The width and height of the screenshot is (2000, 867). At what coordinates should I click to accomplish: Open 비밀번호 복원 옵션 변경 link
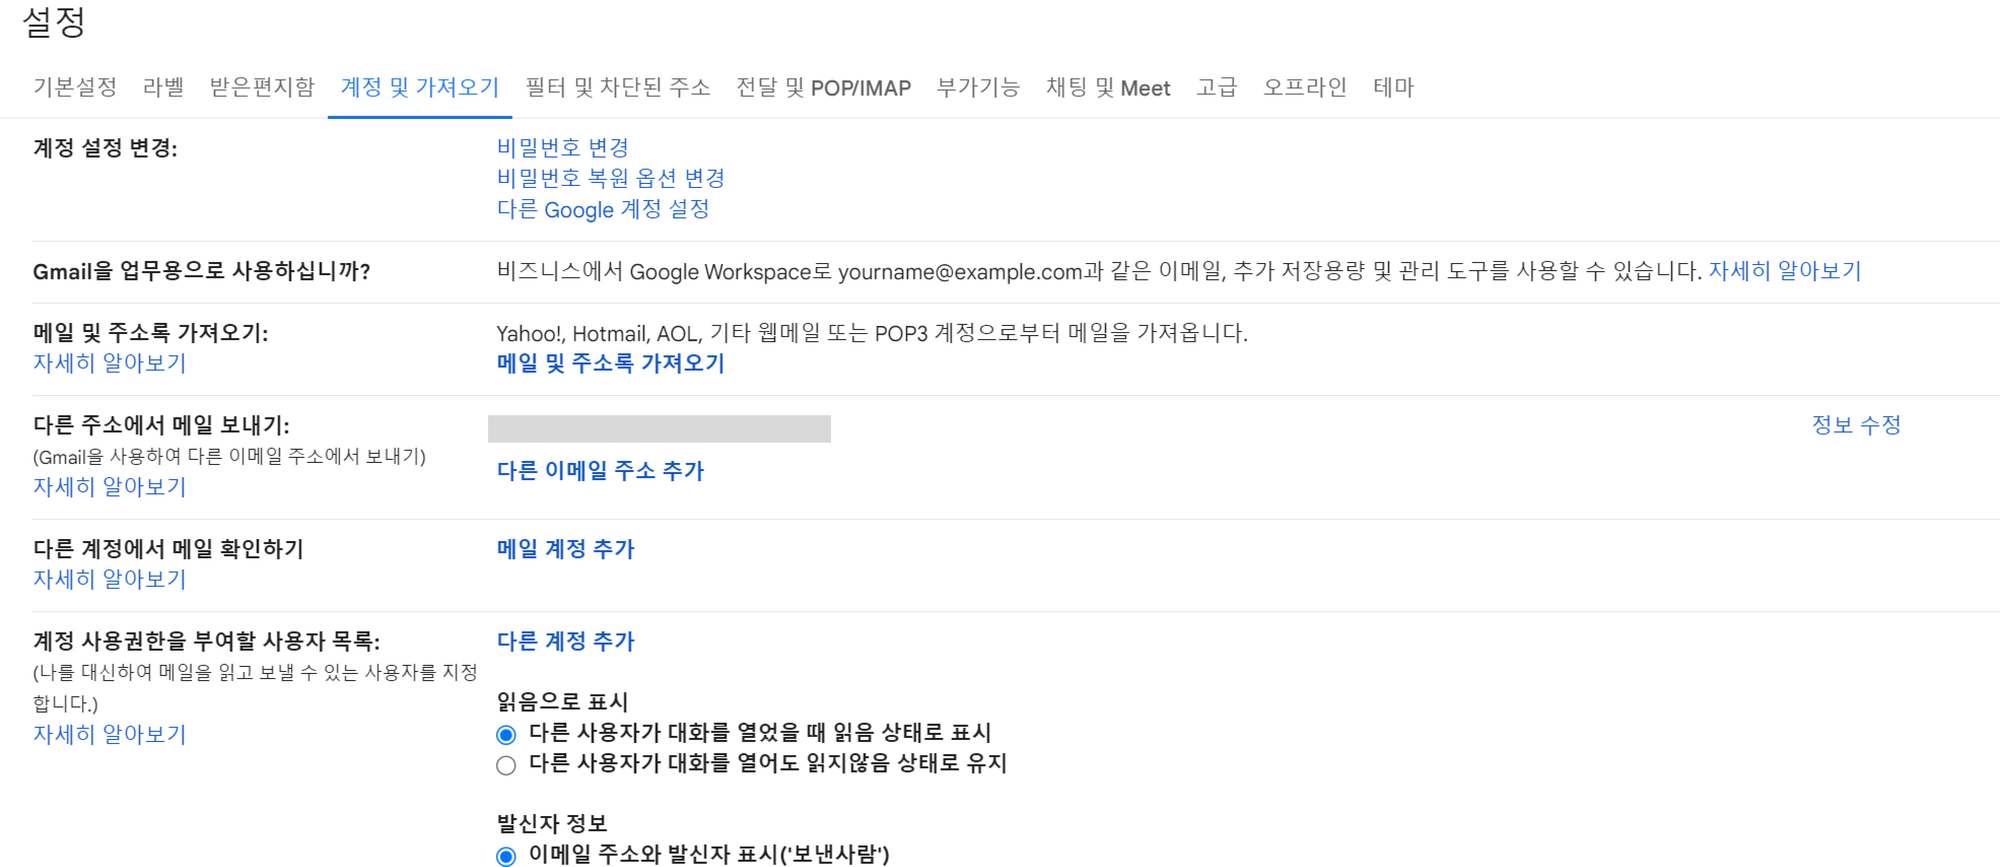[x=610, y=178]
